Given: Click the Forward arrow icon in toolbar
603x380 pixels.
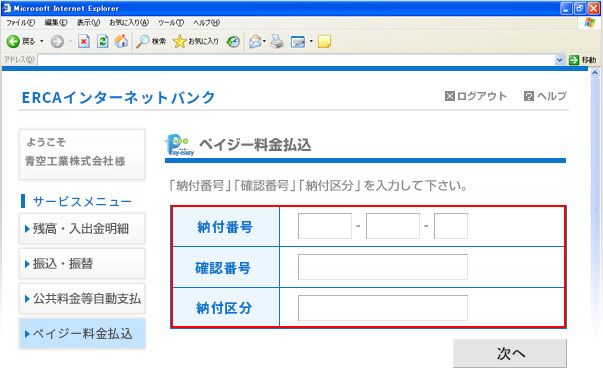Looking at the screenshot, I should 57,41.
